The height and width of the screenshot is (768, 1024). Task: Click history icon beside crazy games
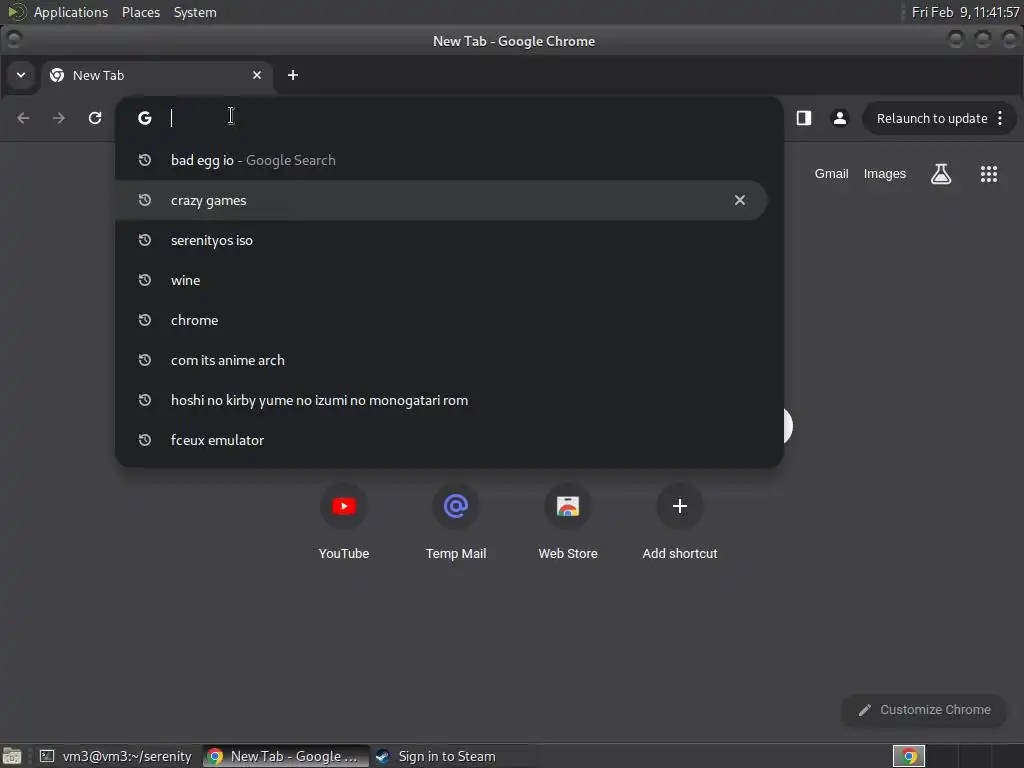point(145,200)
